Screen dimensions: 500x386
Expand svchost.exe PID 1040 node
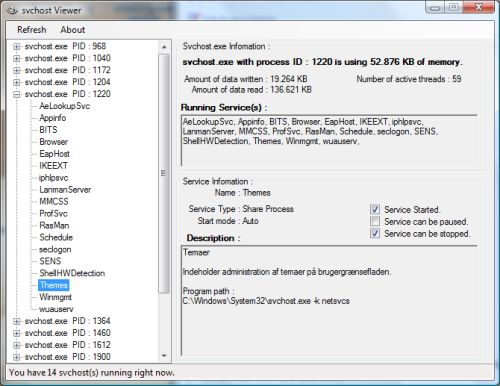(x=16, y=58)
